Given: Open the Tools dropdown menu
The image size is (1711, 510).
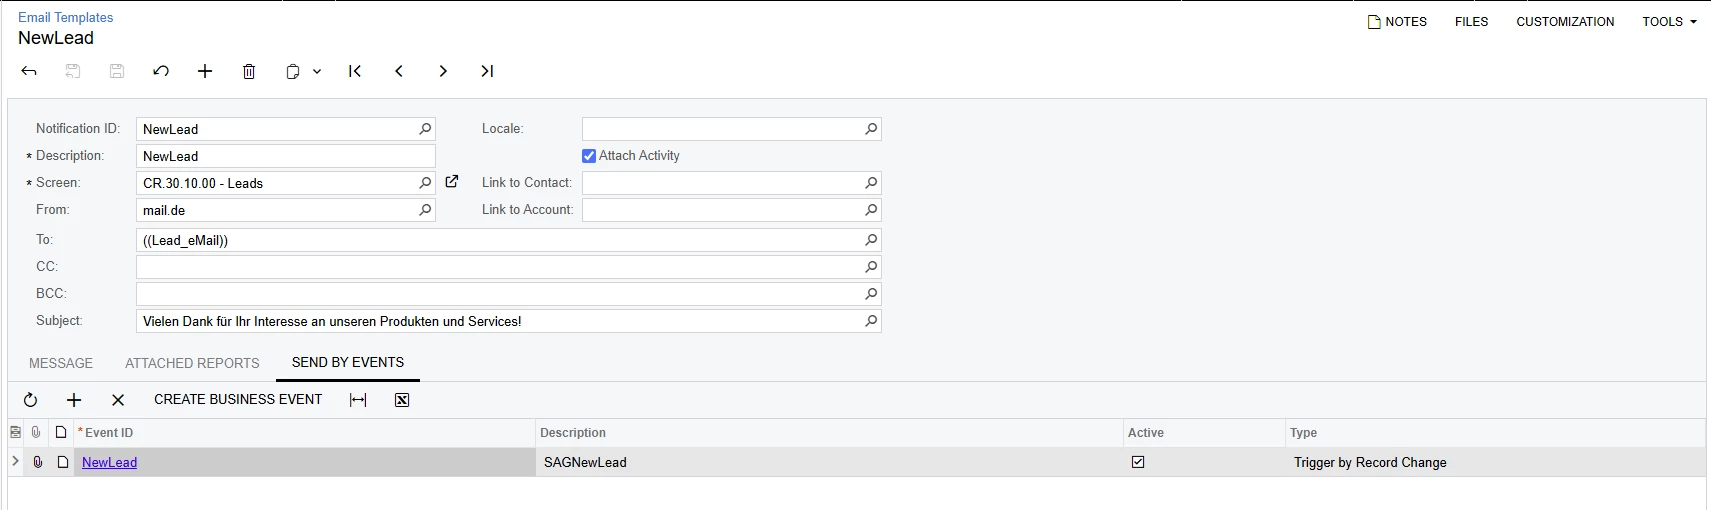Looking at the screenshot, I should [1669, 21].
